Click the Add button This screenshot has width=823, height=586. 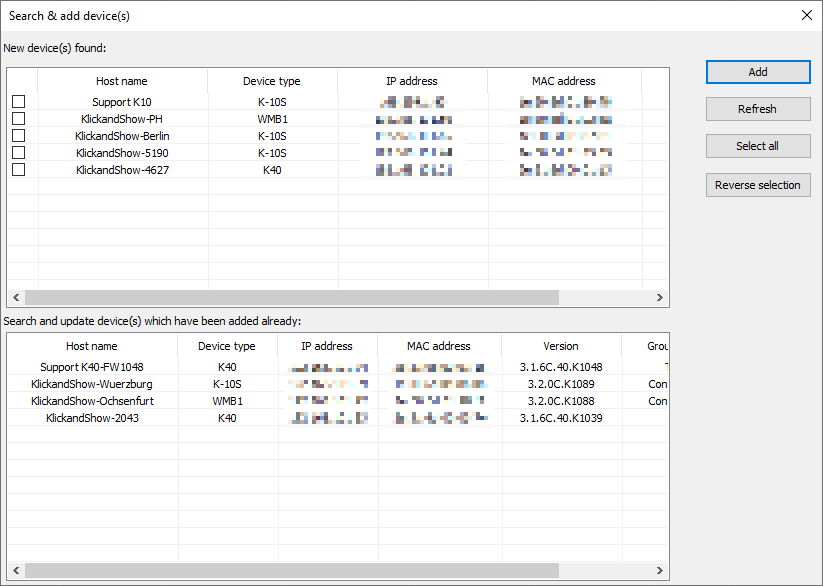pyautogui.click(x=757, y=72)
